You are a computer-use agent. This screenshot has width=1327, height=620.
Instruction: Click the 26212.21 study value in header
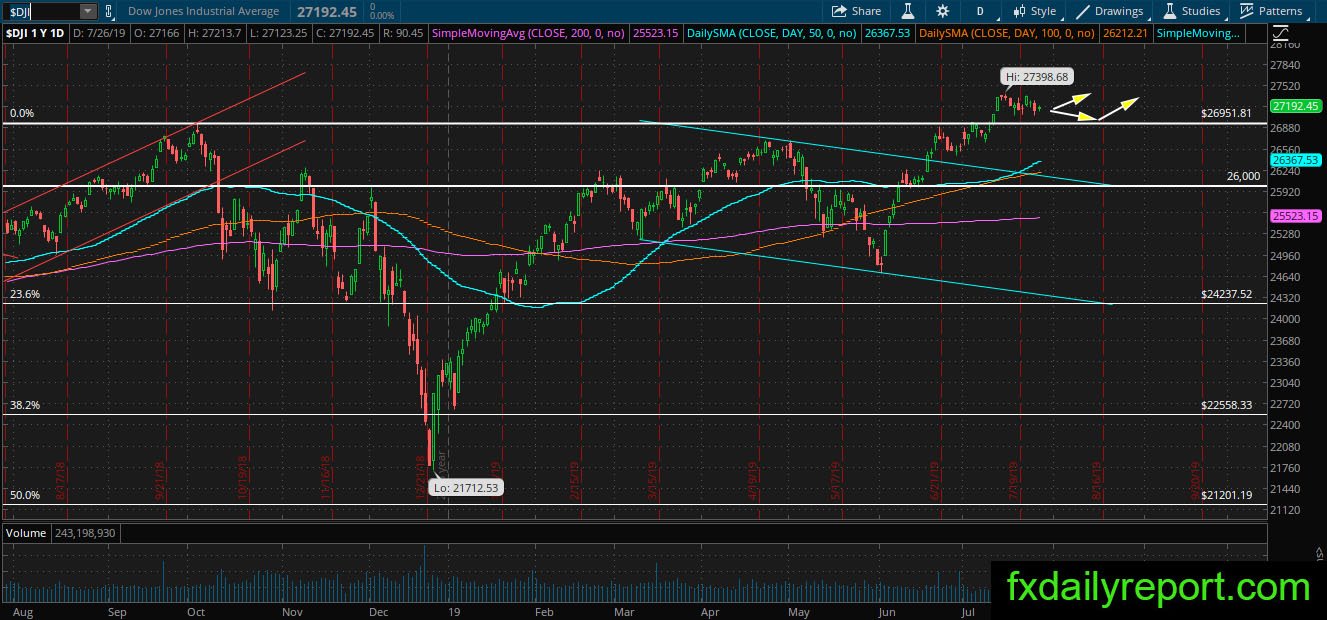(x=1127, y=33)
